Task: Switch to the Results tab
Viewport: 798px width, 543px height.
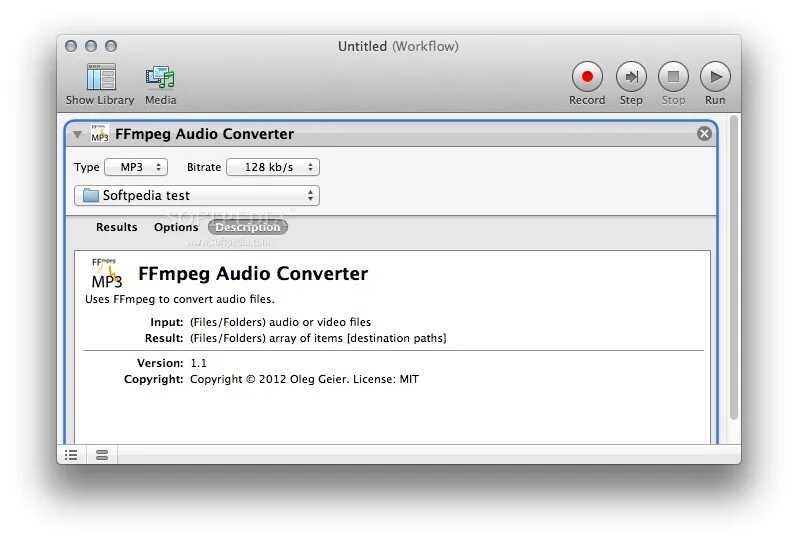Action: tap(117, 227)
